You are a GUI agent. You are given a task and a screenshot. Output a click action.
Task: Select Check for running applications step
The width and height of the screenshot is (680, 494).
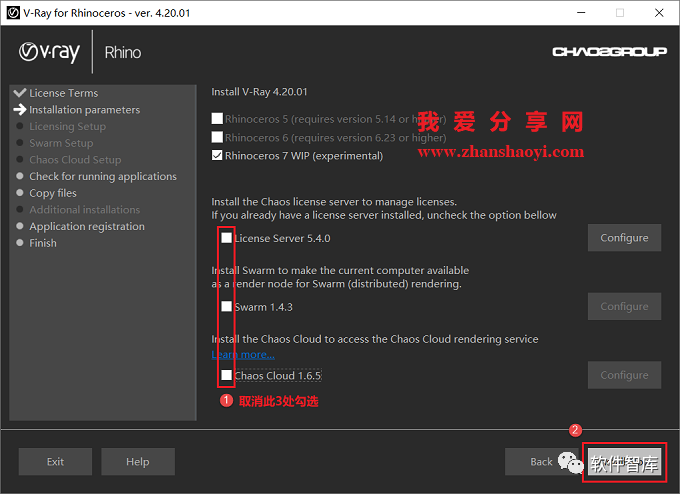(103, 176)
